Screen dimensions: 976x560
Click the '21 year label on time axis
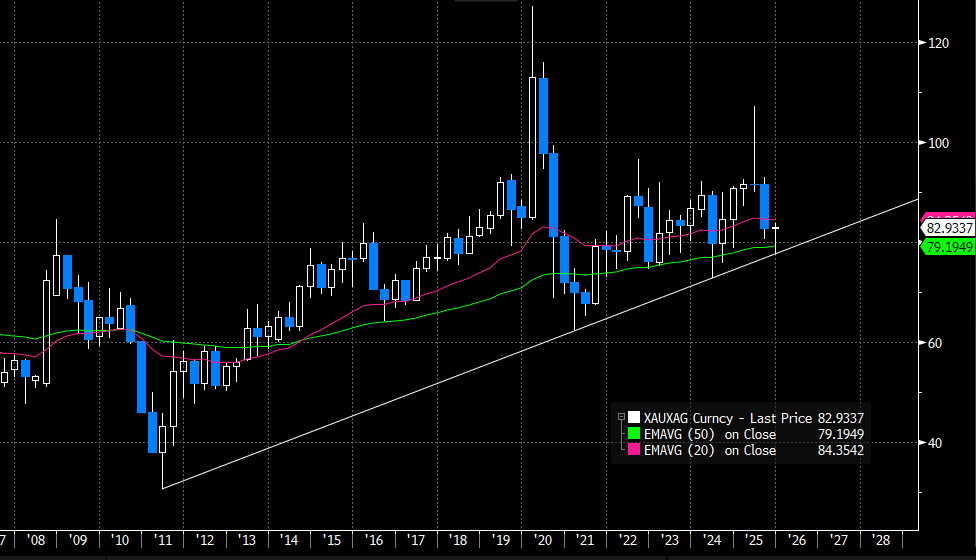point(585,540)
